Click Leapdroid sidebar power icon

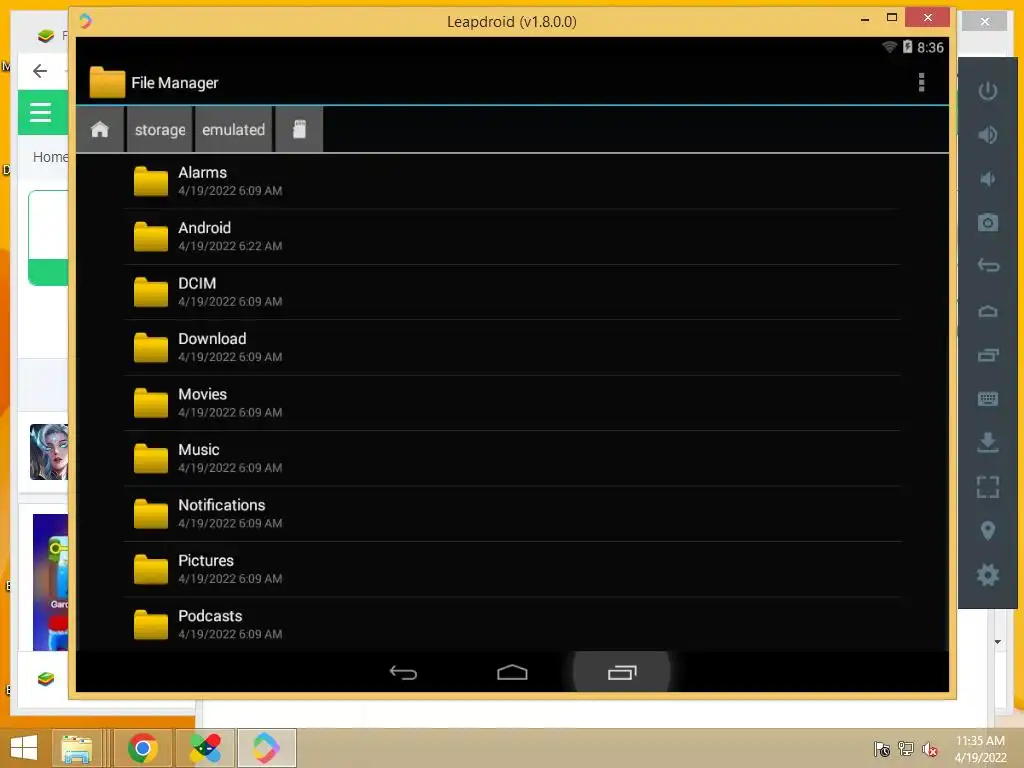click(x=987, y=91)
